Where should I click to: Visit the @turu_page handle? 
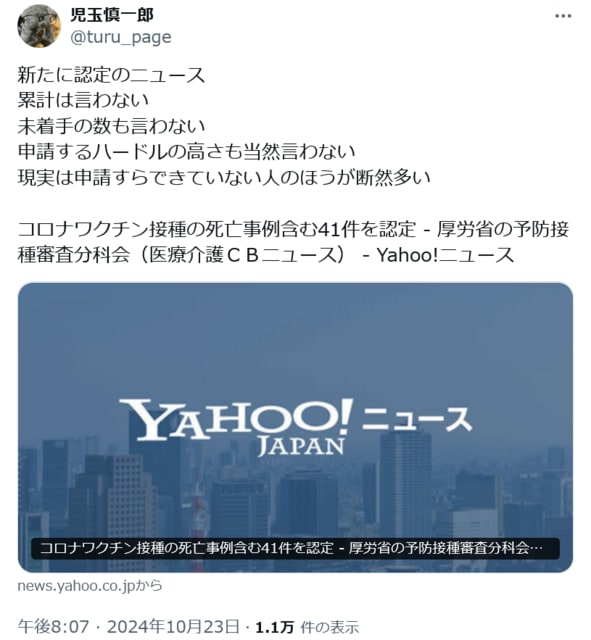click(121, 37)
